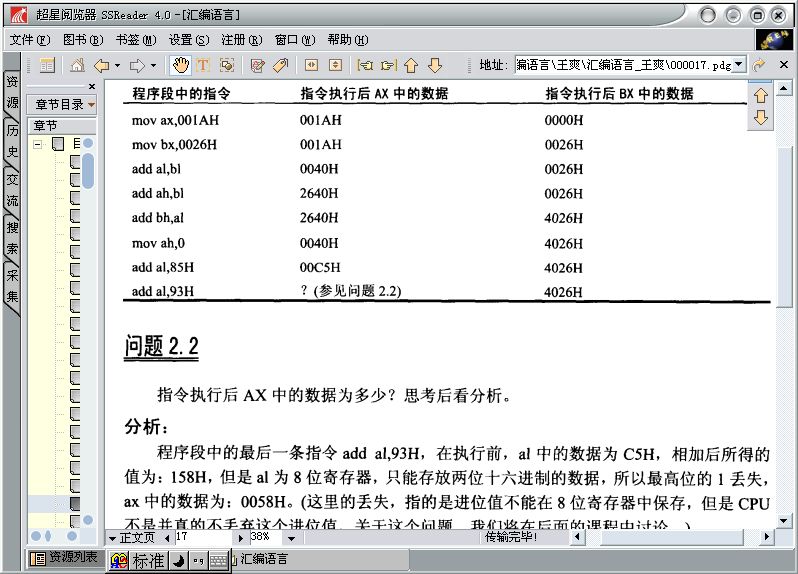The height and width of the screenshot is (574, 798).
Task: Open the annotation pencil tool
Action: pyautogui.click(x=258, y=65)
